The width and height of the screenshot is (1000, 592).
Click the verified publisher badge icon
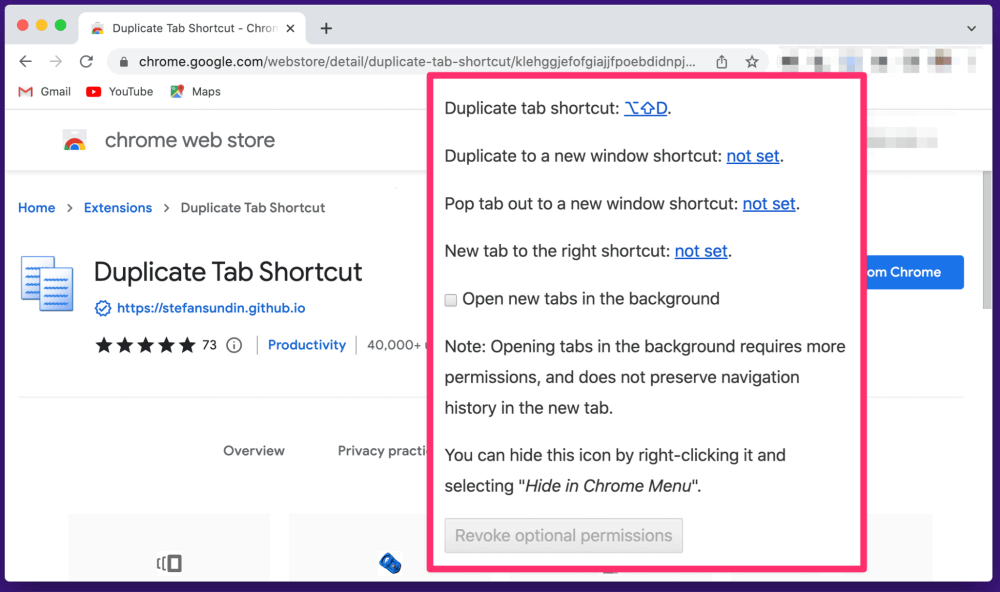[x=103, y=308]
